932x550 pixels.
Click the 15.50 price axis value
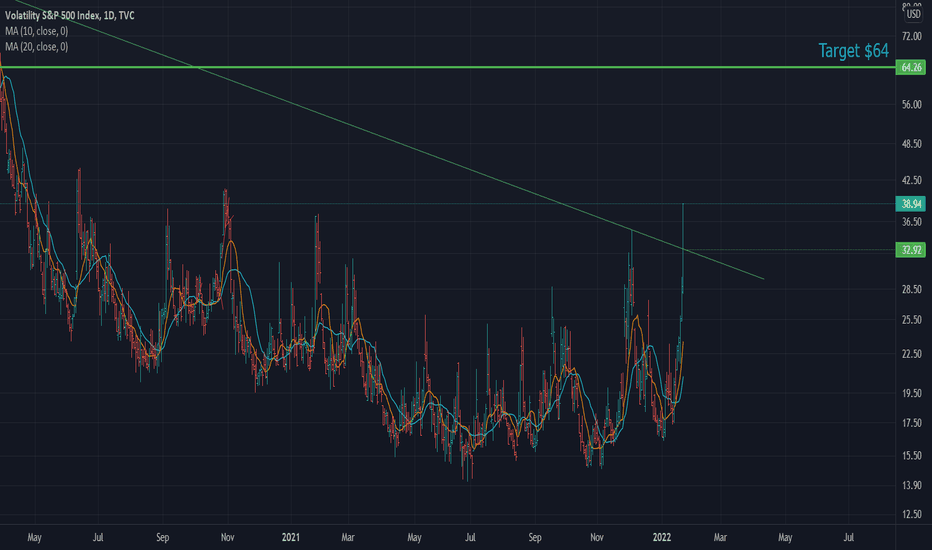[911, 455]
